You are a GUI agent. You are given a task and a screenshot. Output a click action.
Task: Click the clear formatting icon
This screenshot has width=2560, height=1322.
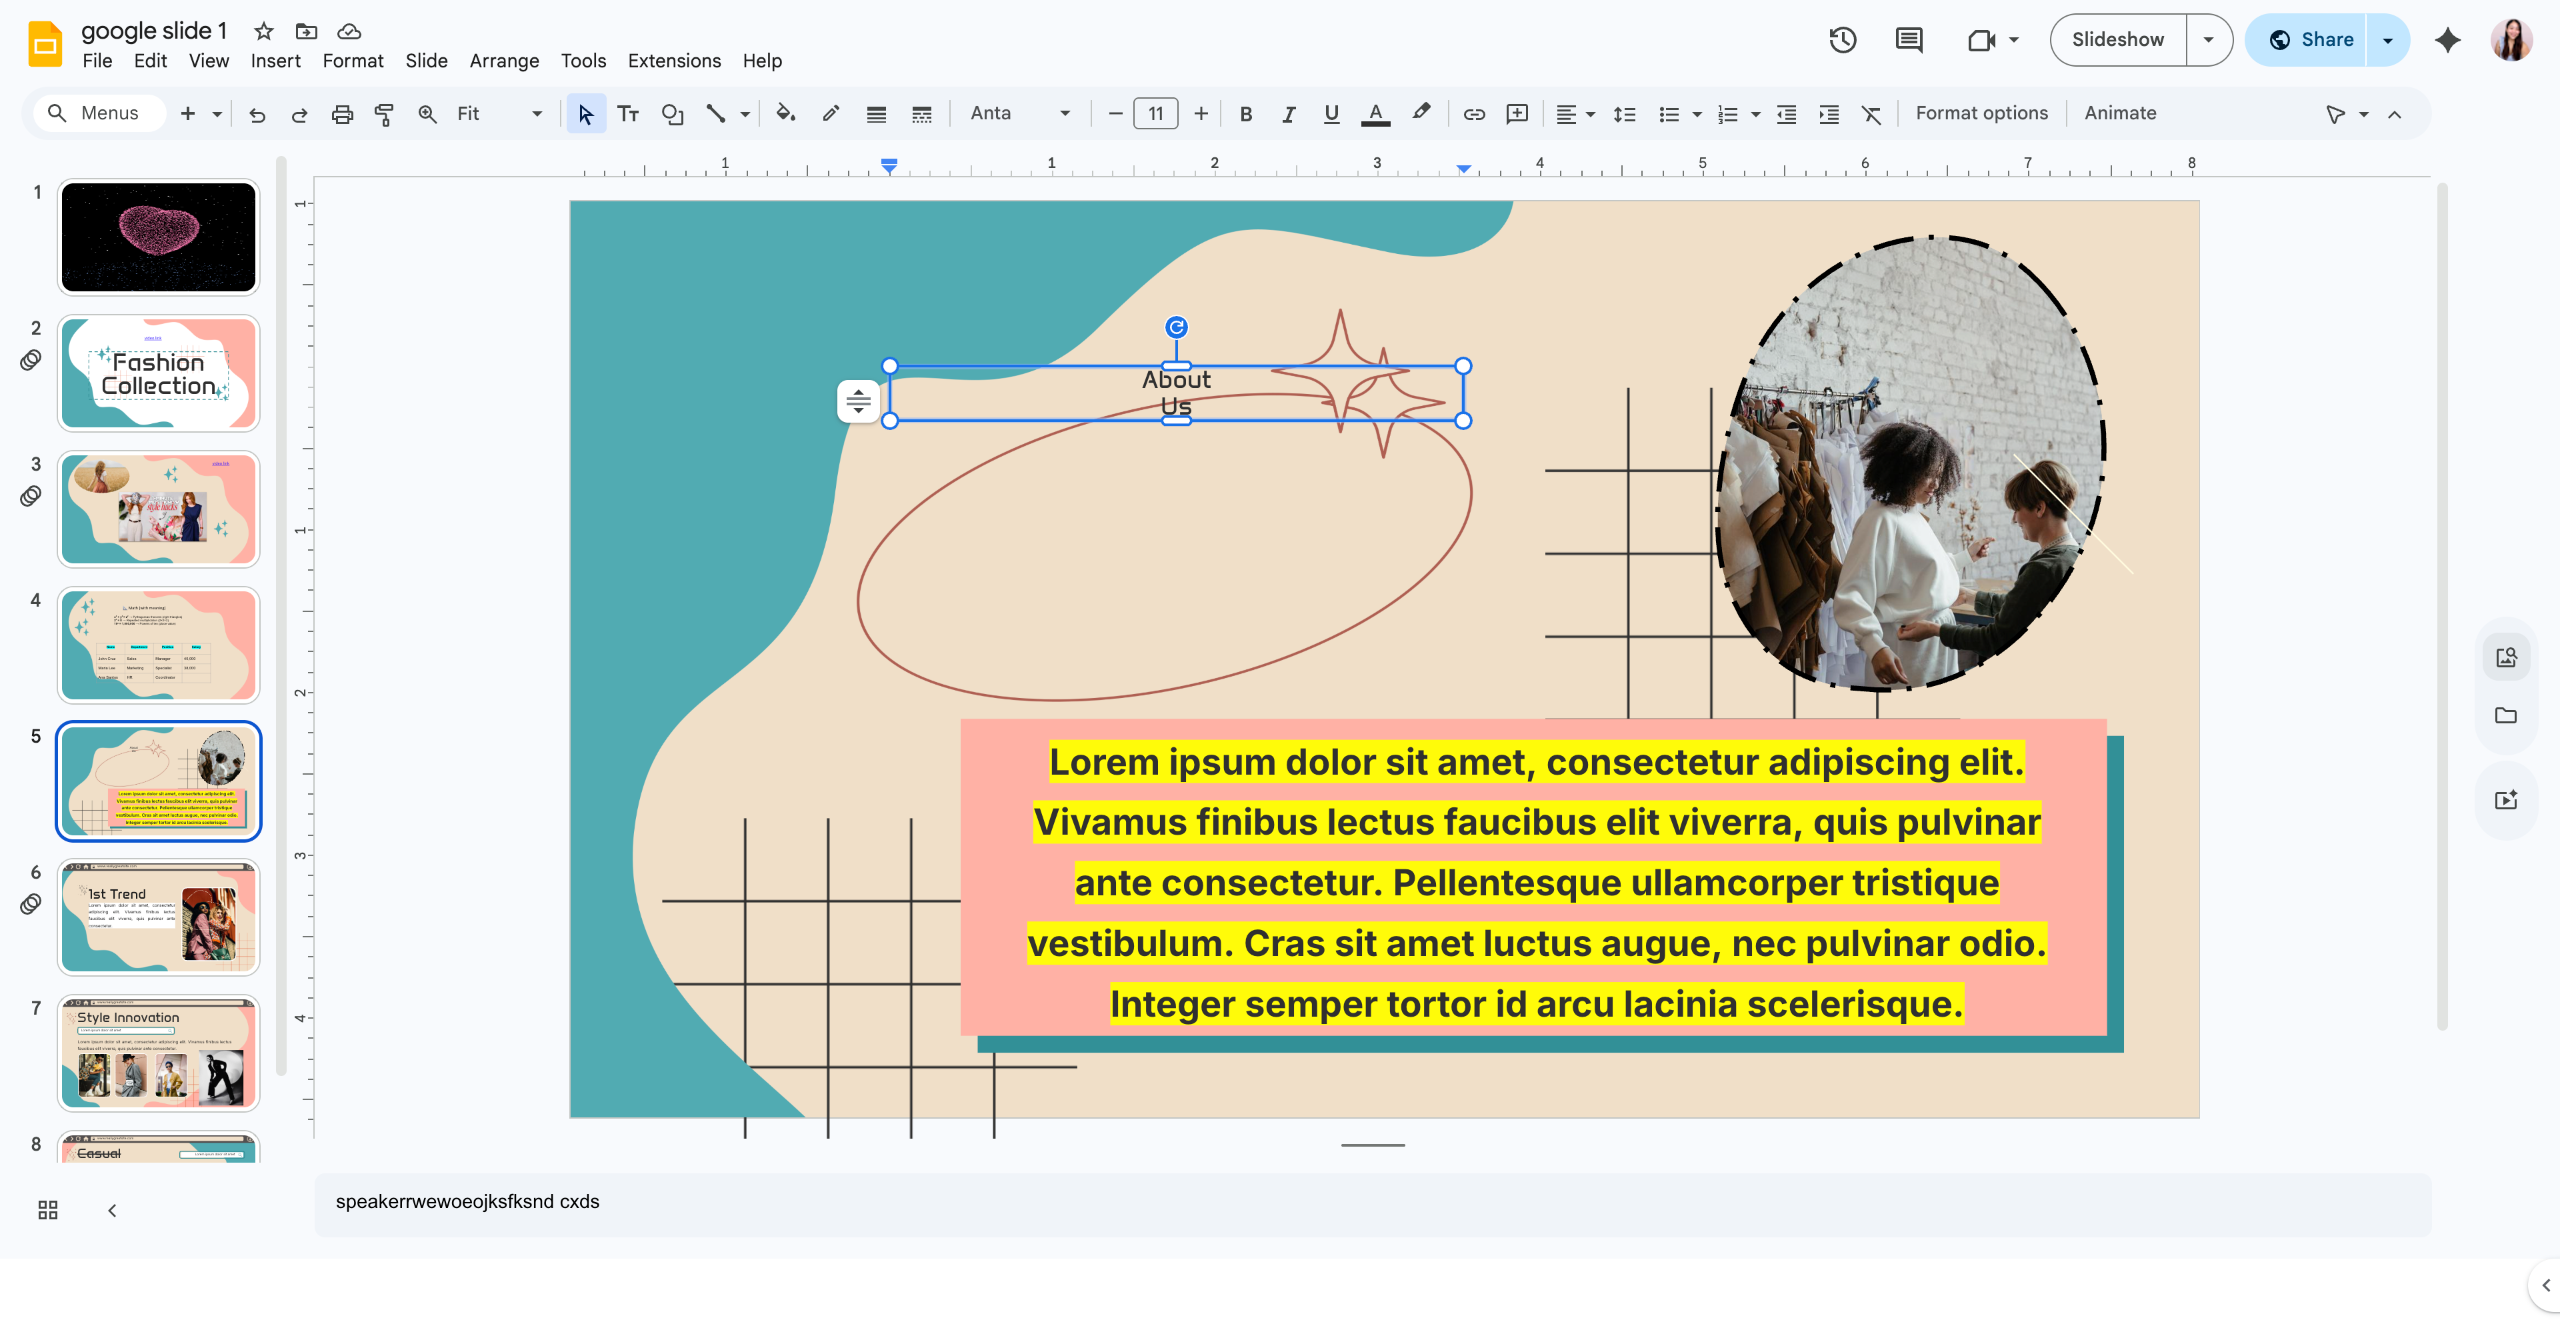pyautogui.click(x=1871, y=114)
